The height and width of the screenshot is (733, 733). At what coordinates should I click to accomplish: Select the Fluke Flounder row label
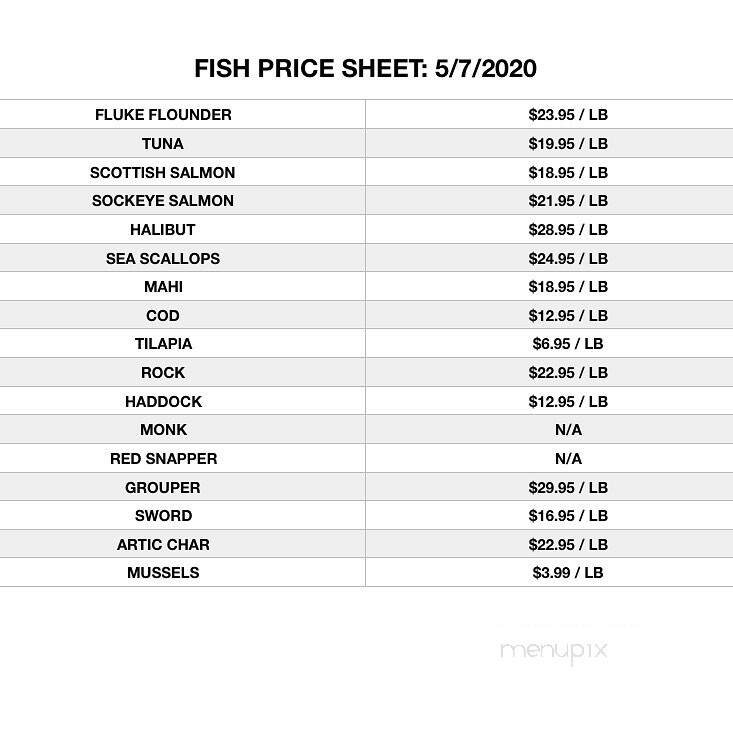pos(163,115)
